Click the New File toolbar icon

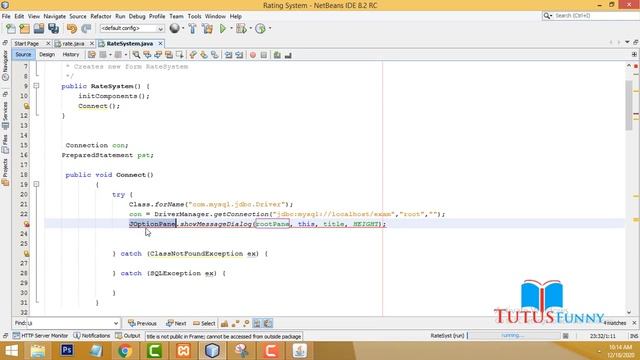(x=11, y=29)
